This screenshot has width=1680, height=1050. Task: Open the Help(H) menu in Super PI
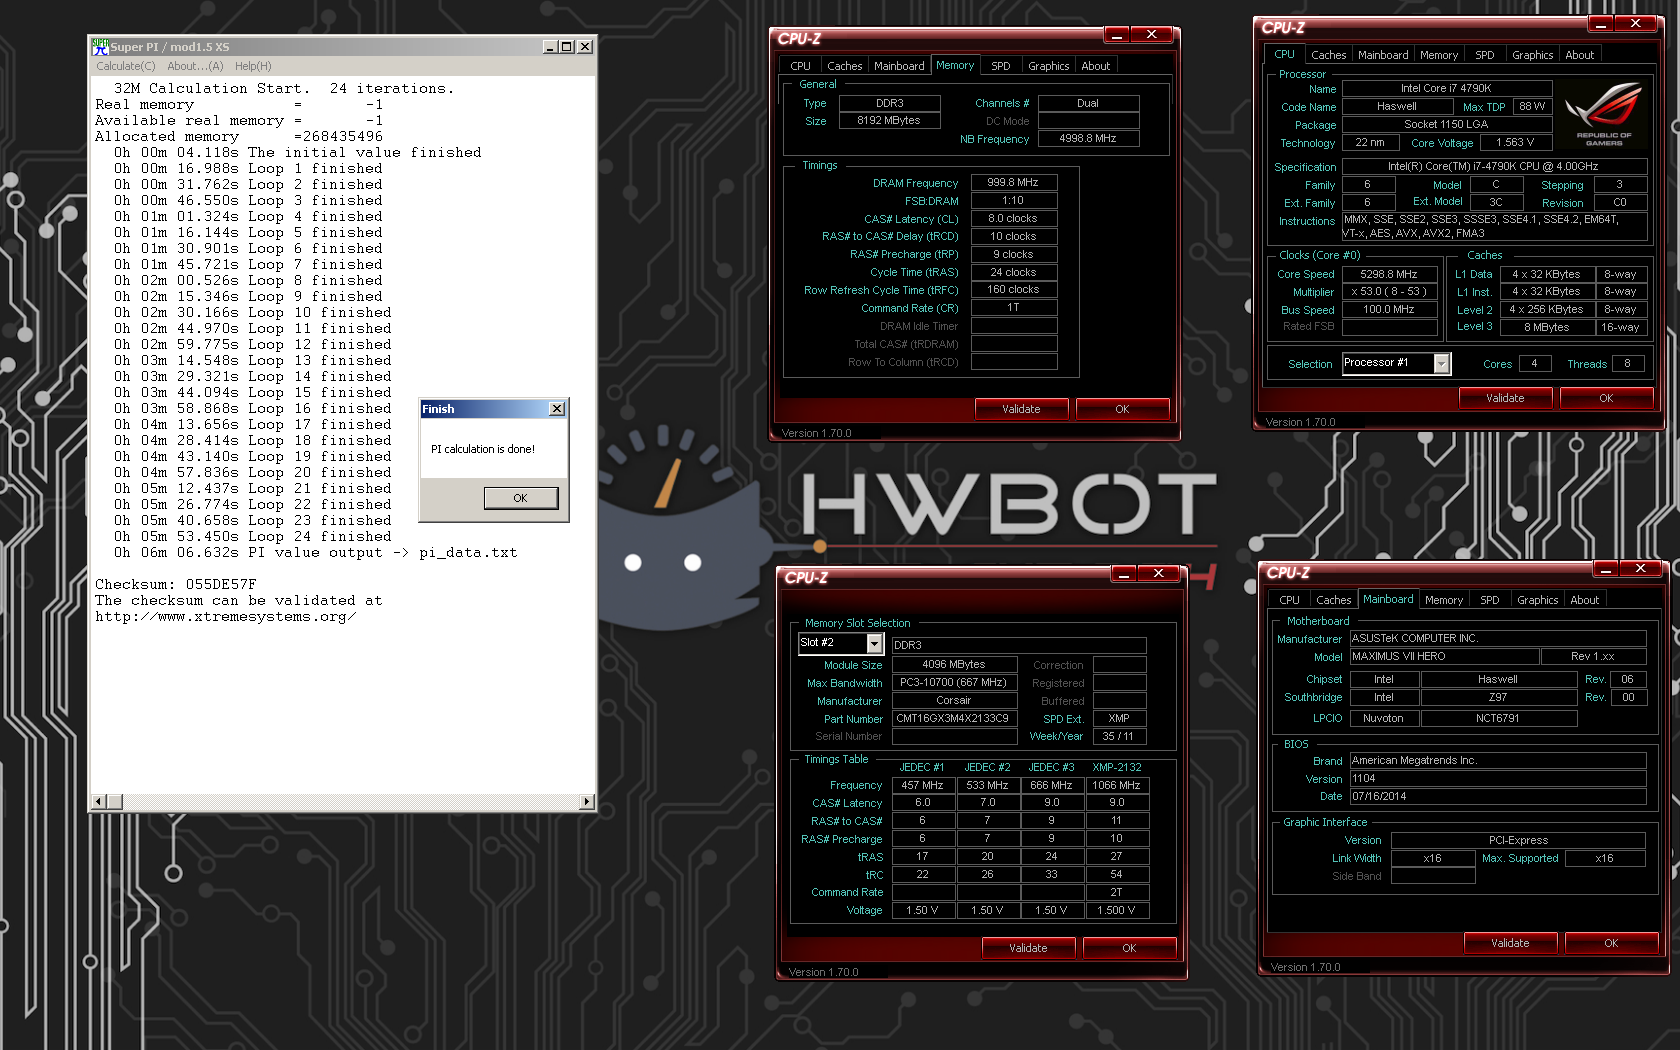pos(253,66)
